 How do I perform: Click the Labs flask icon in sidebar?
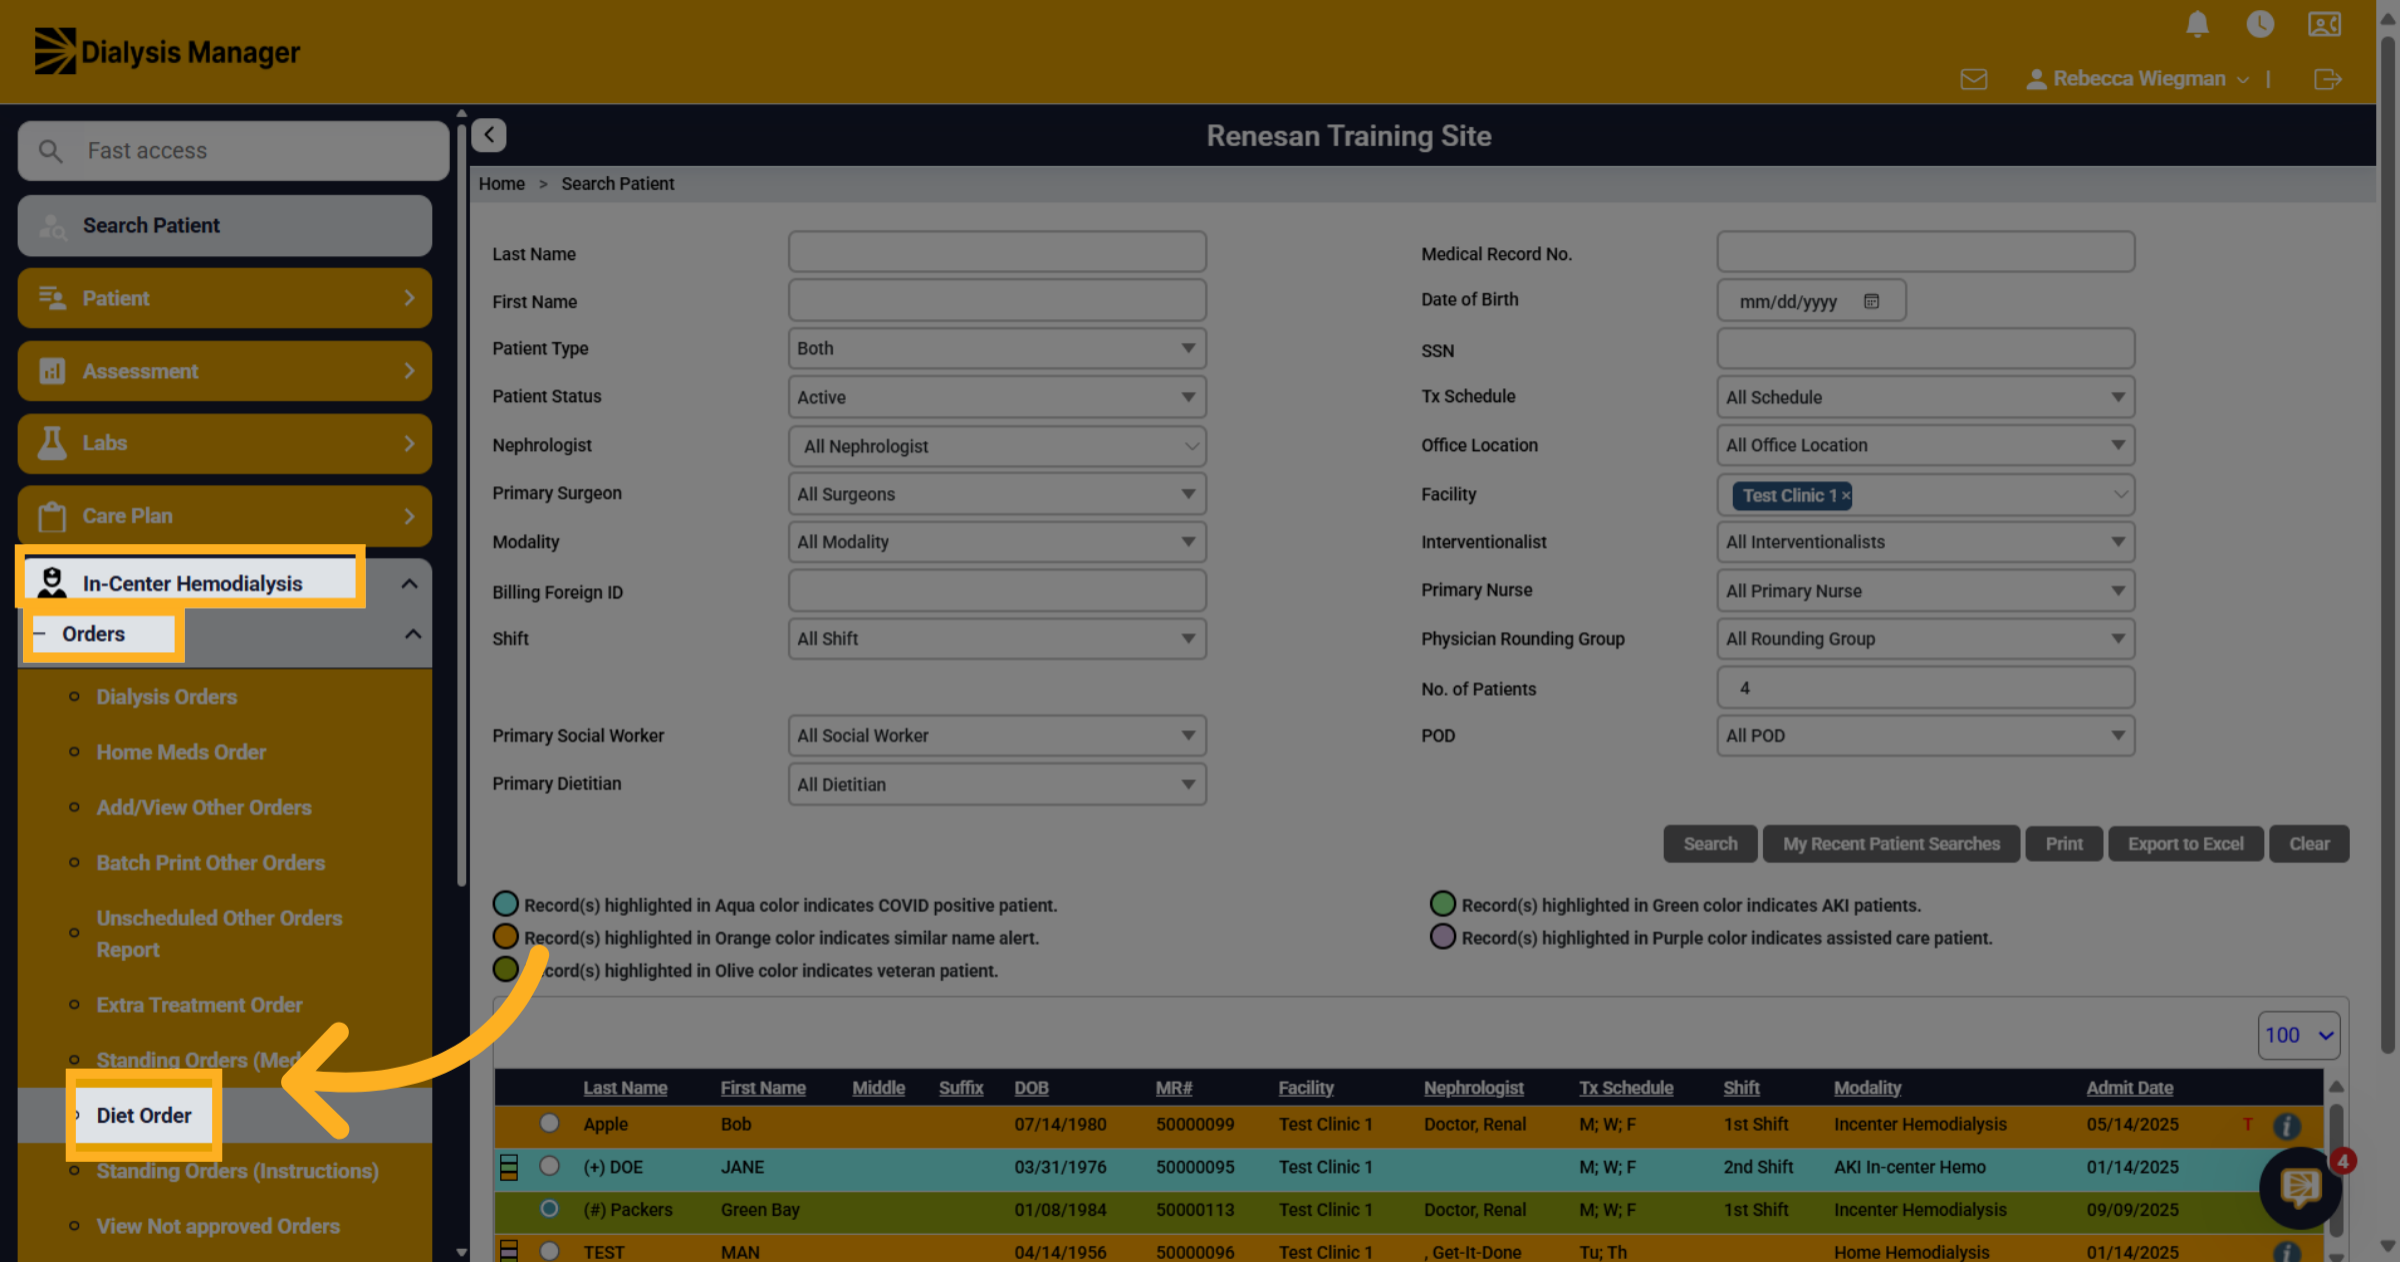point(52,443)
